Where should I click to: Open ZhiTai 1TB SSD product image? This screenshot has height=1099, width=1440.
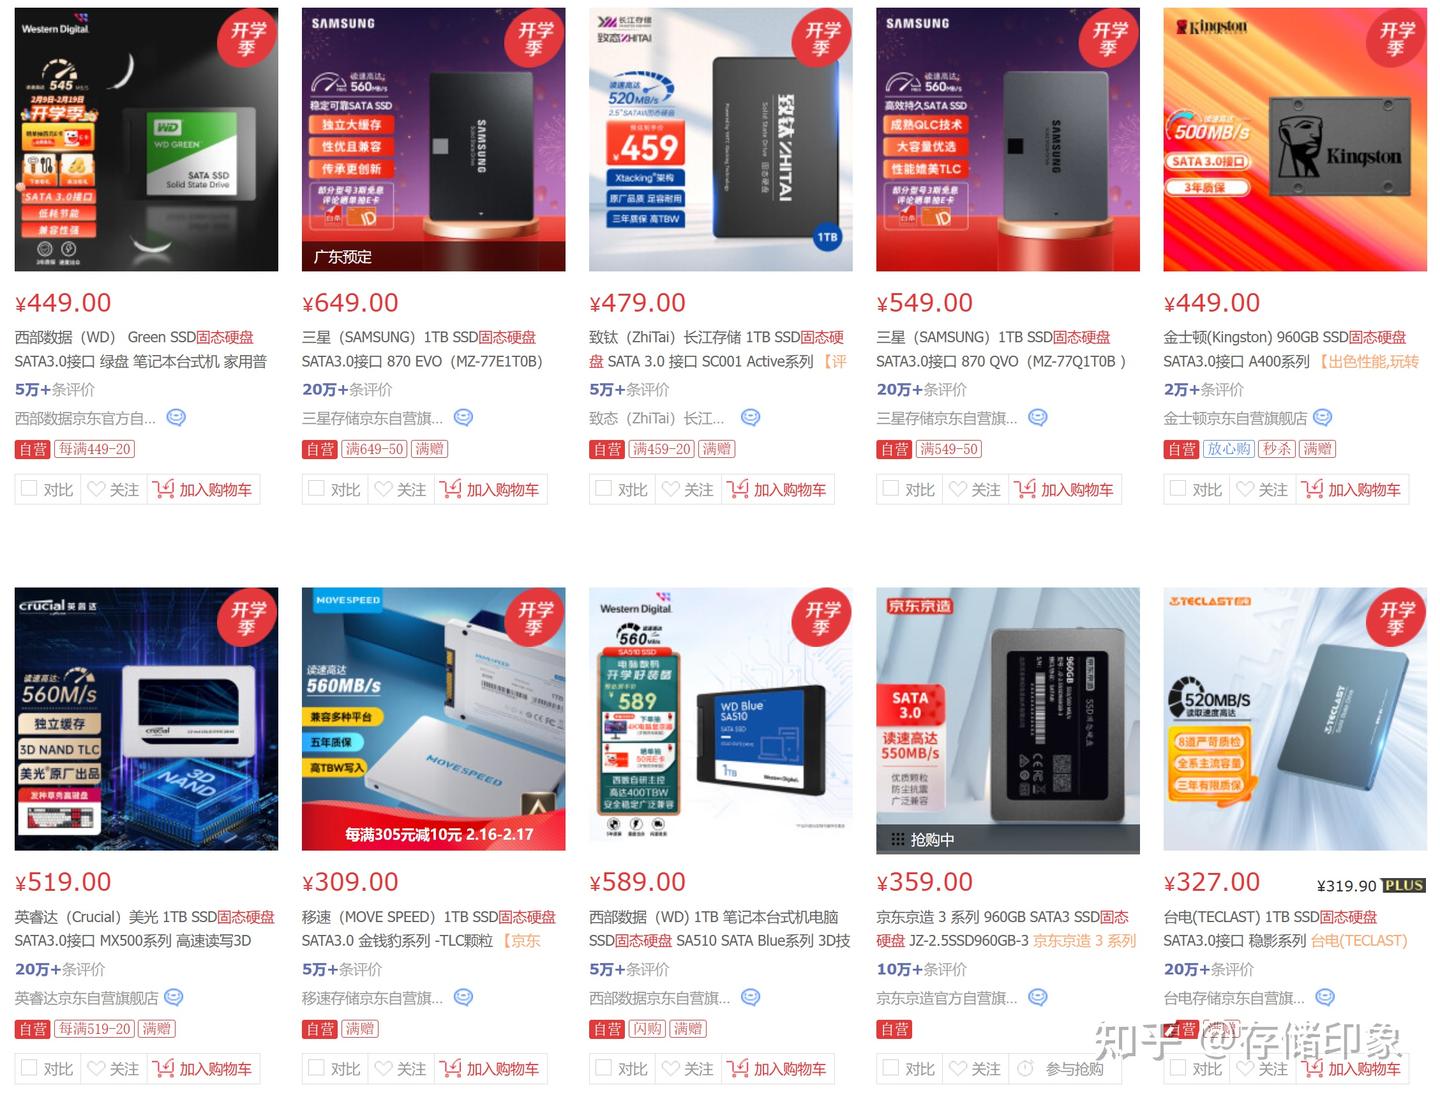(x=721, y=139)
